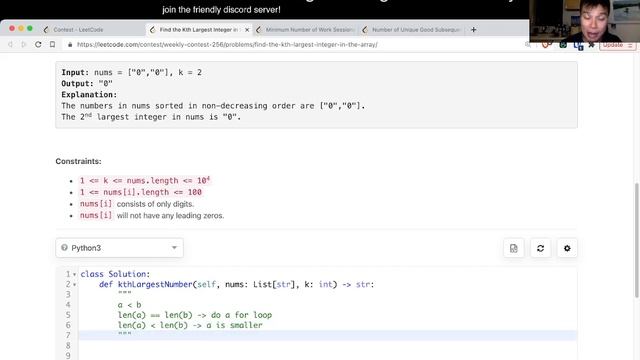Reload the current page
Image resolution: width=640 pixels, height=360 pixels.
click(38, 44)
